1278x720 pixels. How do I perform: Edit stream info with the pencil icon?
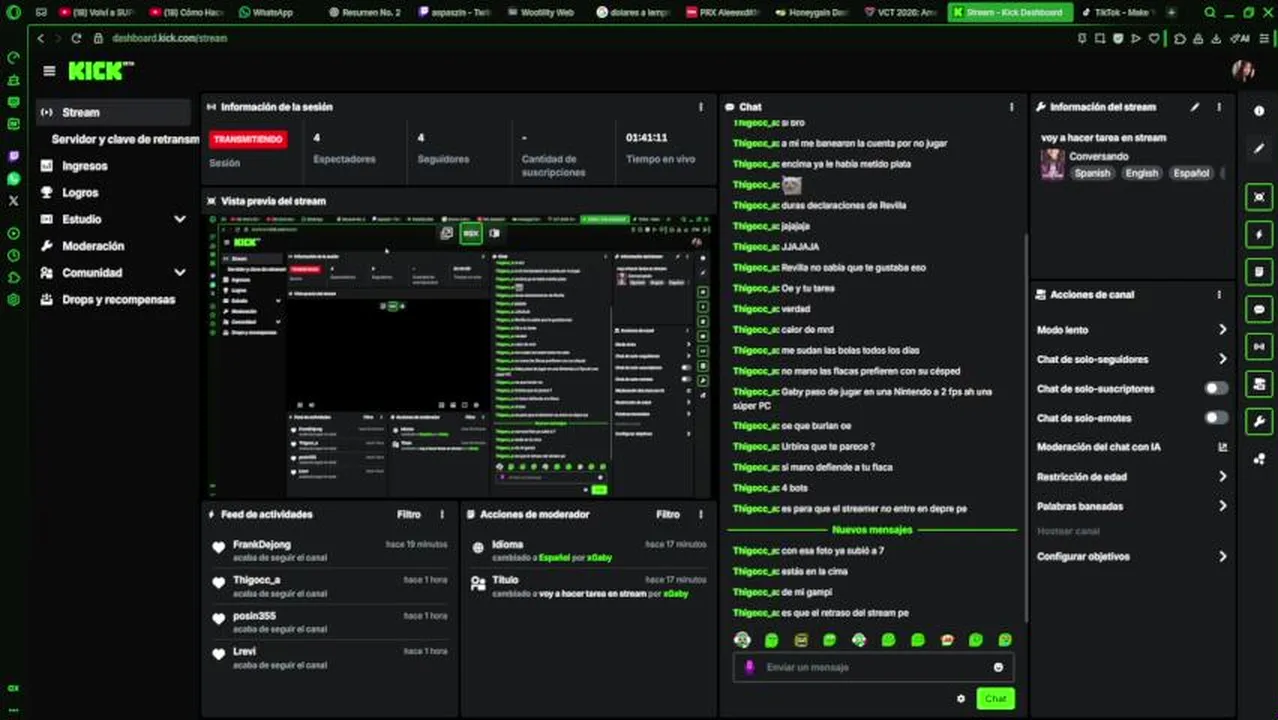[1195, 107]
